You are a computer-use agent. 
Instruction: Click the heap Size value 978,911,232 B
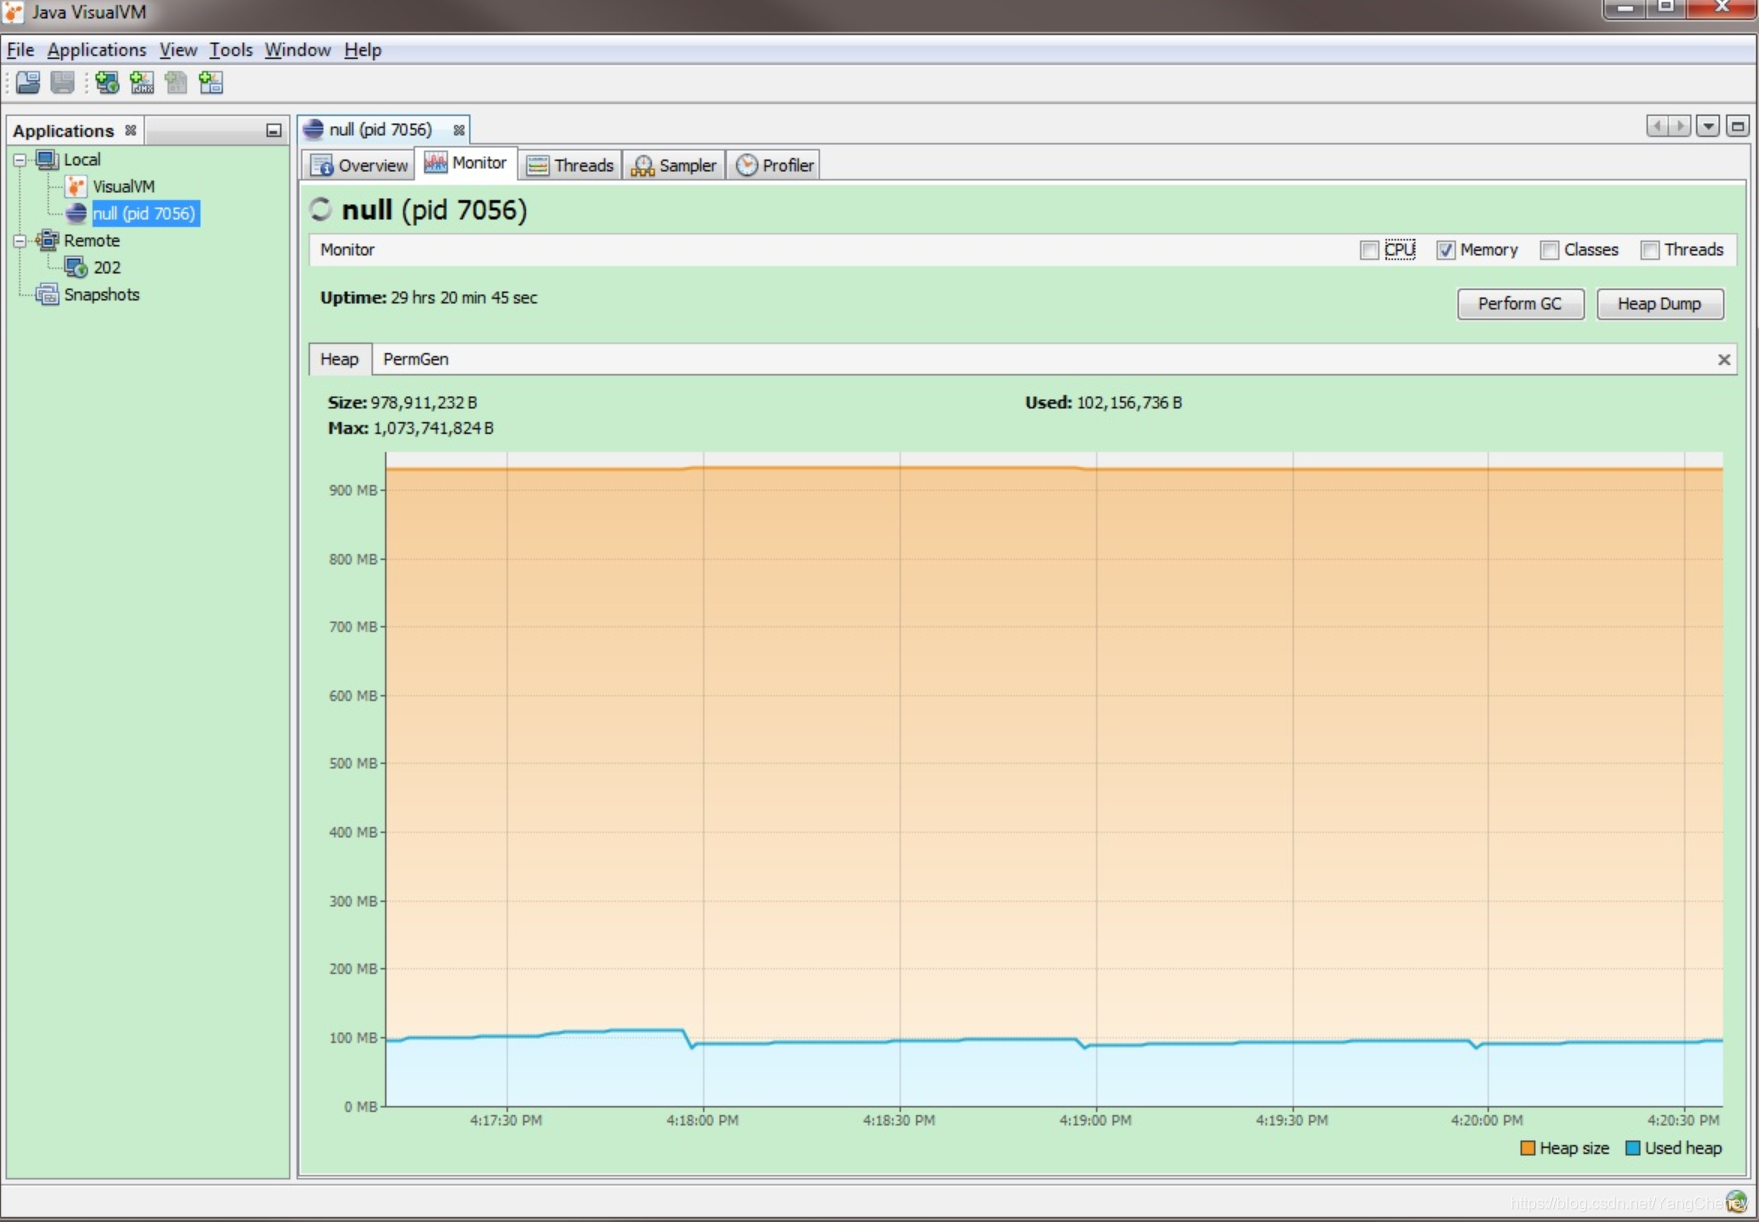[424, 403]
